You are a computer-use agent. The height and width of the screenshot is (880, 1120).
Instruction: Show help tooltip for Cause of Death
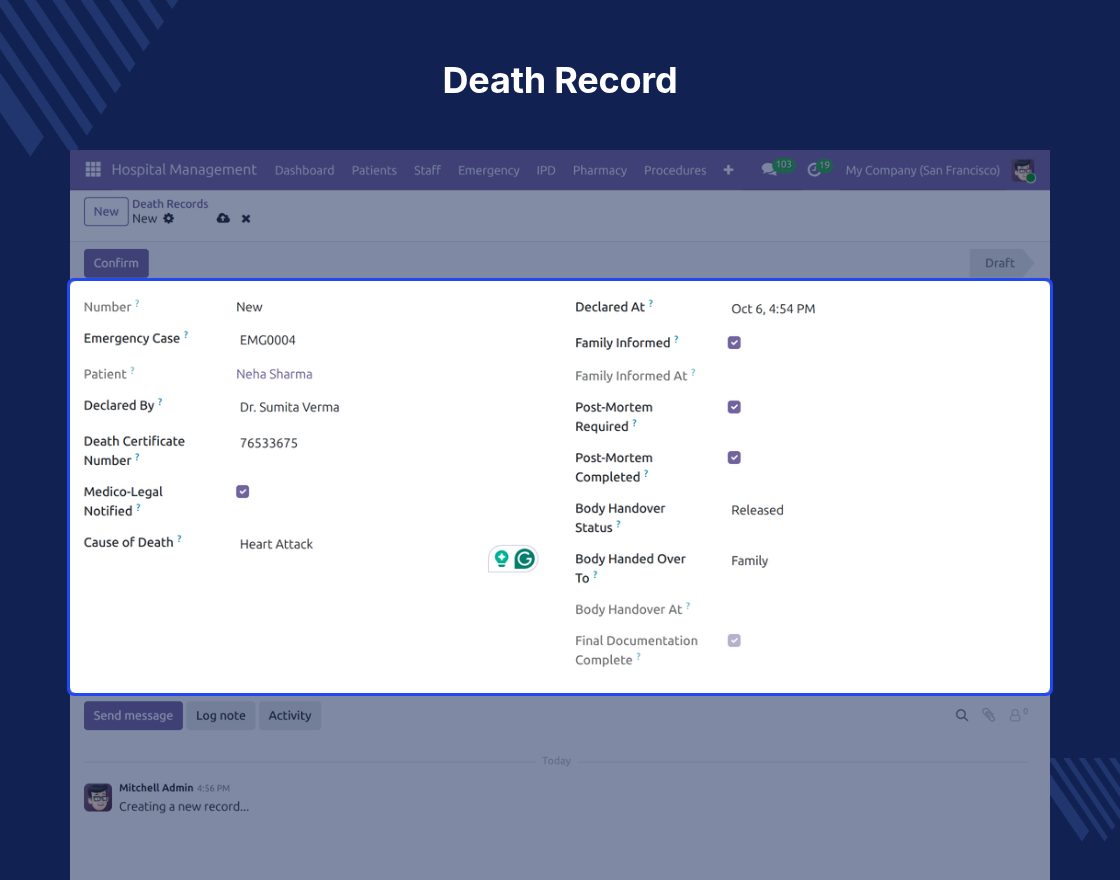tap(179, 538)
